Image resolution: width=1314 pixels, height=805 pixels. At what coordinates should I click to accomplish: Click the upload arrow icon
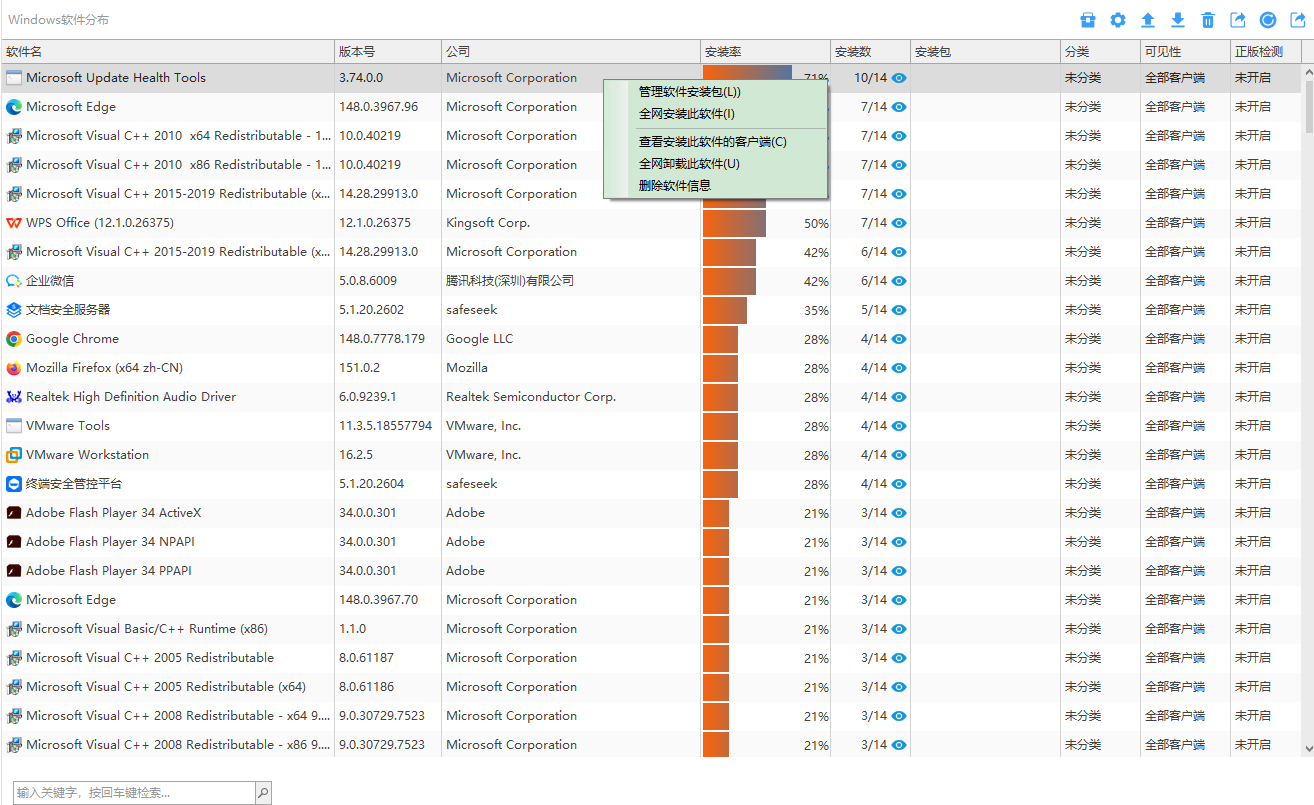pos(1148,20)
